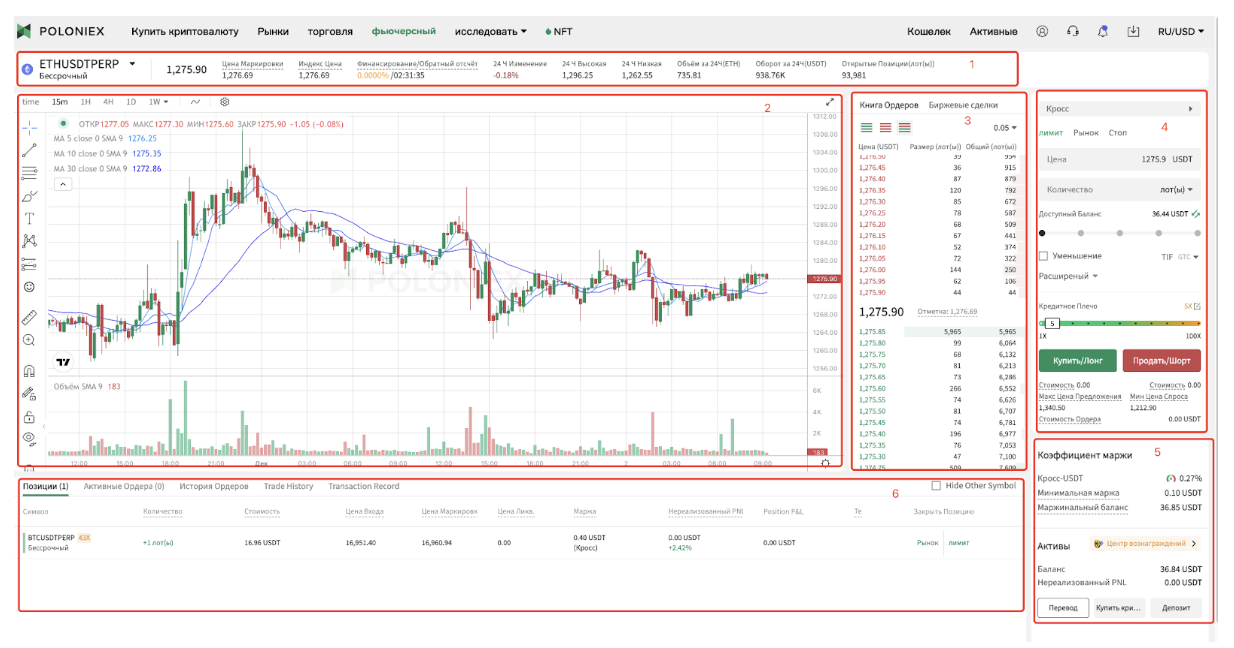Click the app download icon in header
This screenshot has height=648, width=1234.
tap(1133, 31)
